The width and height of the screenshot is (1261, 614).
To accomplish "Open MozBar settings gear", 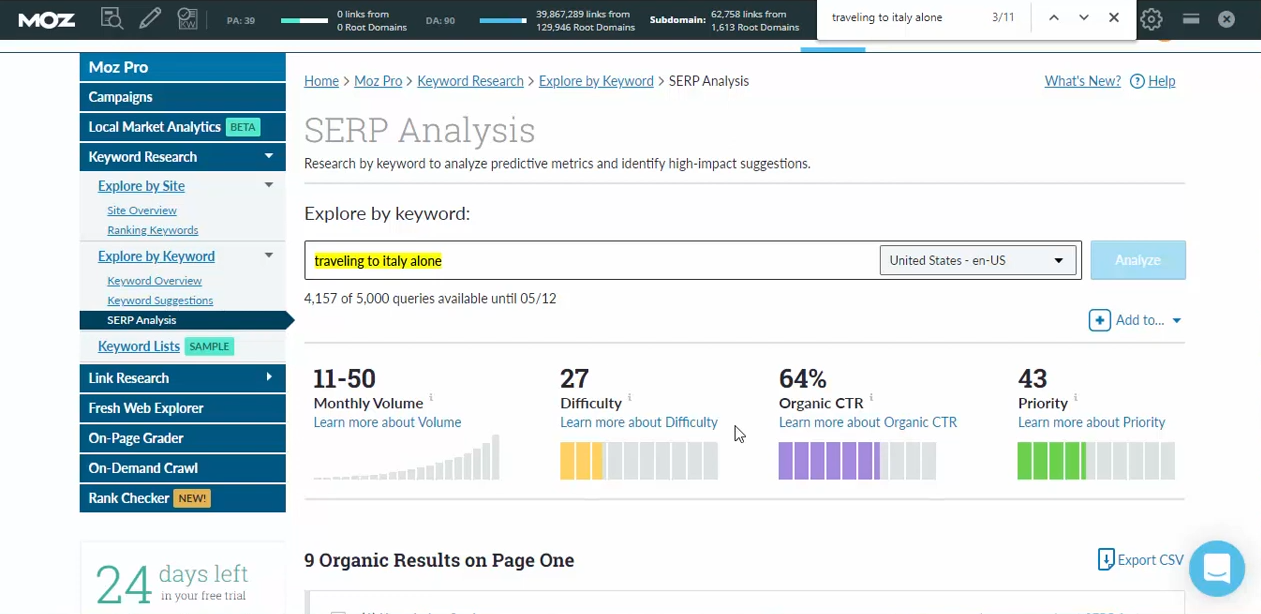I will pyautogui.click(x=1152, y=19).
